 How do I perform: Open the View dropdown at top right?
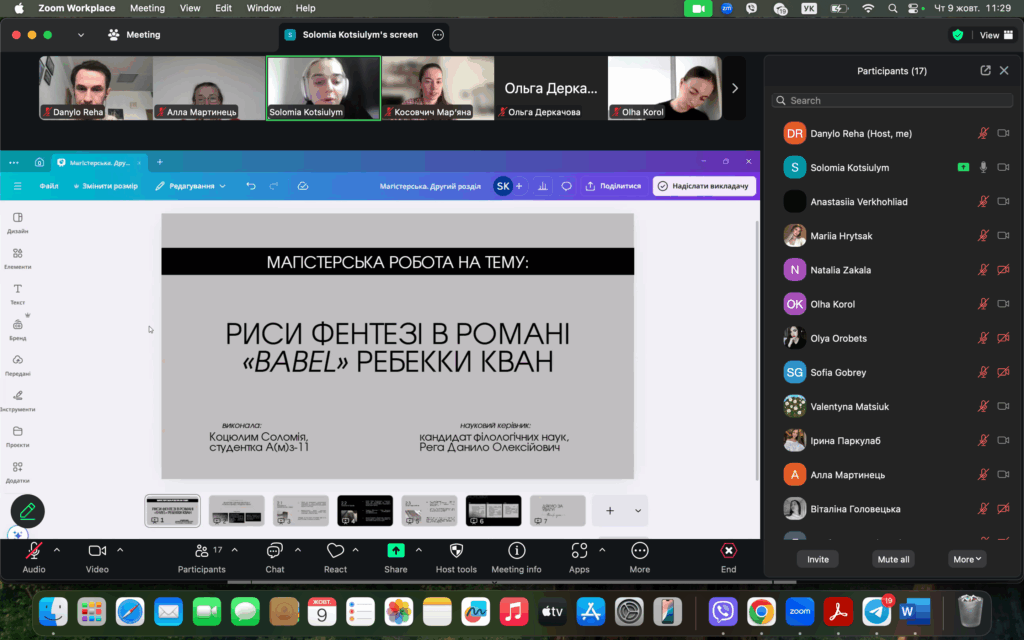point(989,35)
